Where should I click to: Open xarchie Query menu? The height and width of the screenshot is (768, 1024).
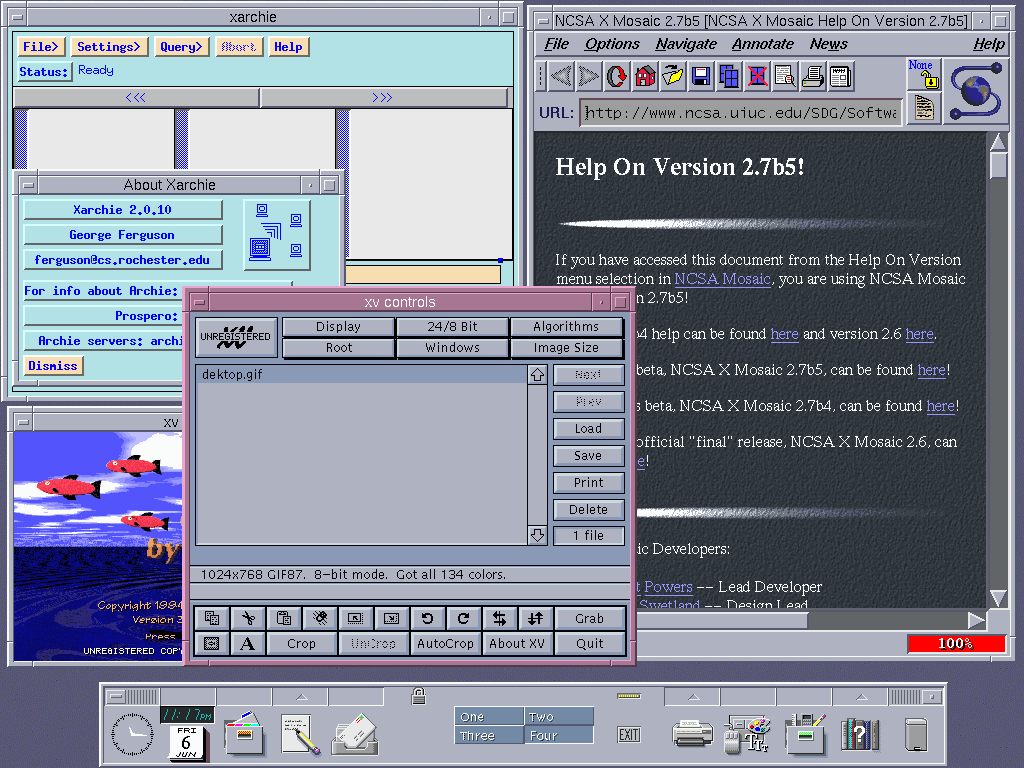point(181,46)
